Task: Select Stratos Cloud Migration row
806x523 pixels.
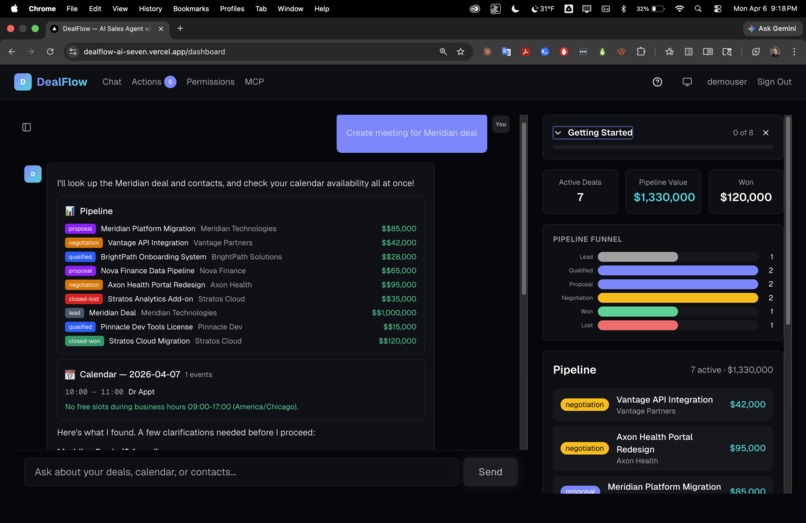Action: click(x=241, y=341)
